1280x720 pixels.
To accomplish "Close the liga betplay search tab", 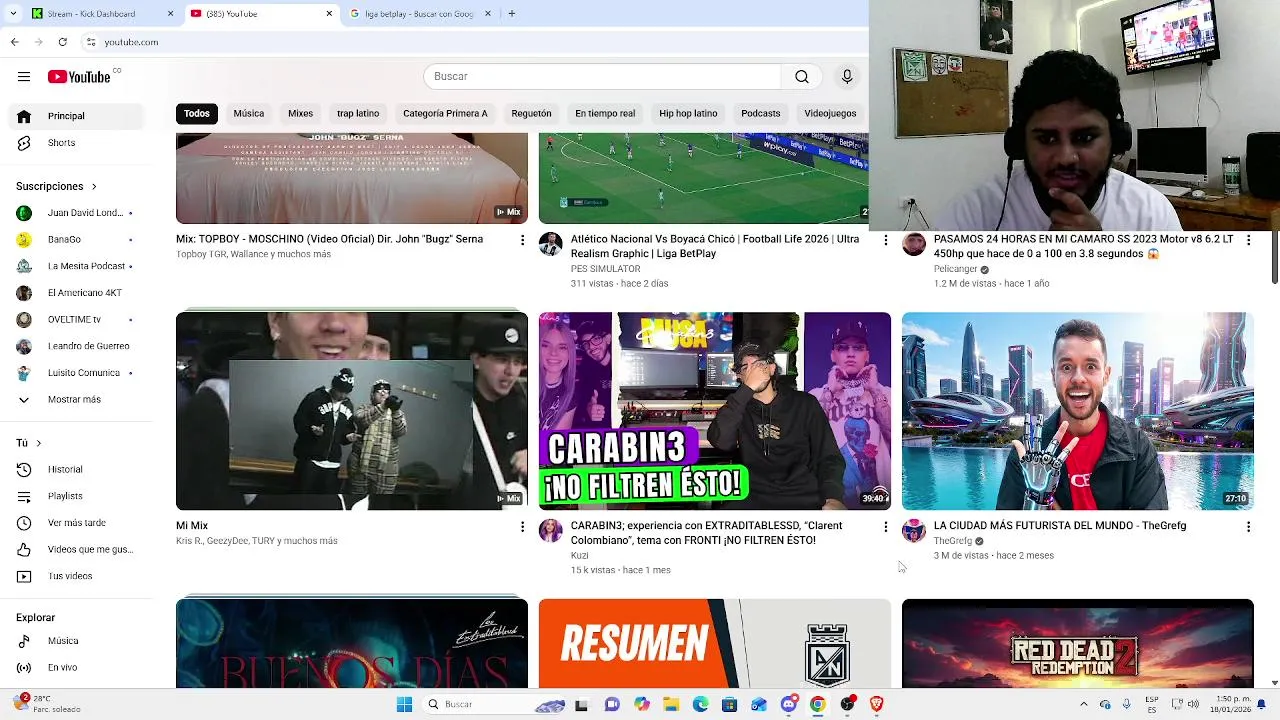I will 488,14.
